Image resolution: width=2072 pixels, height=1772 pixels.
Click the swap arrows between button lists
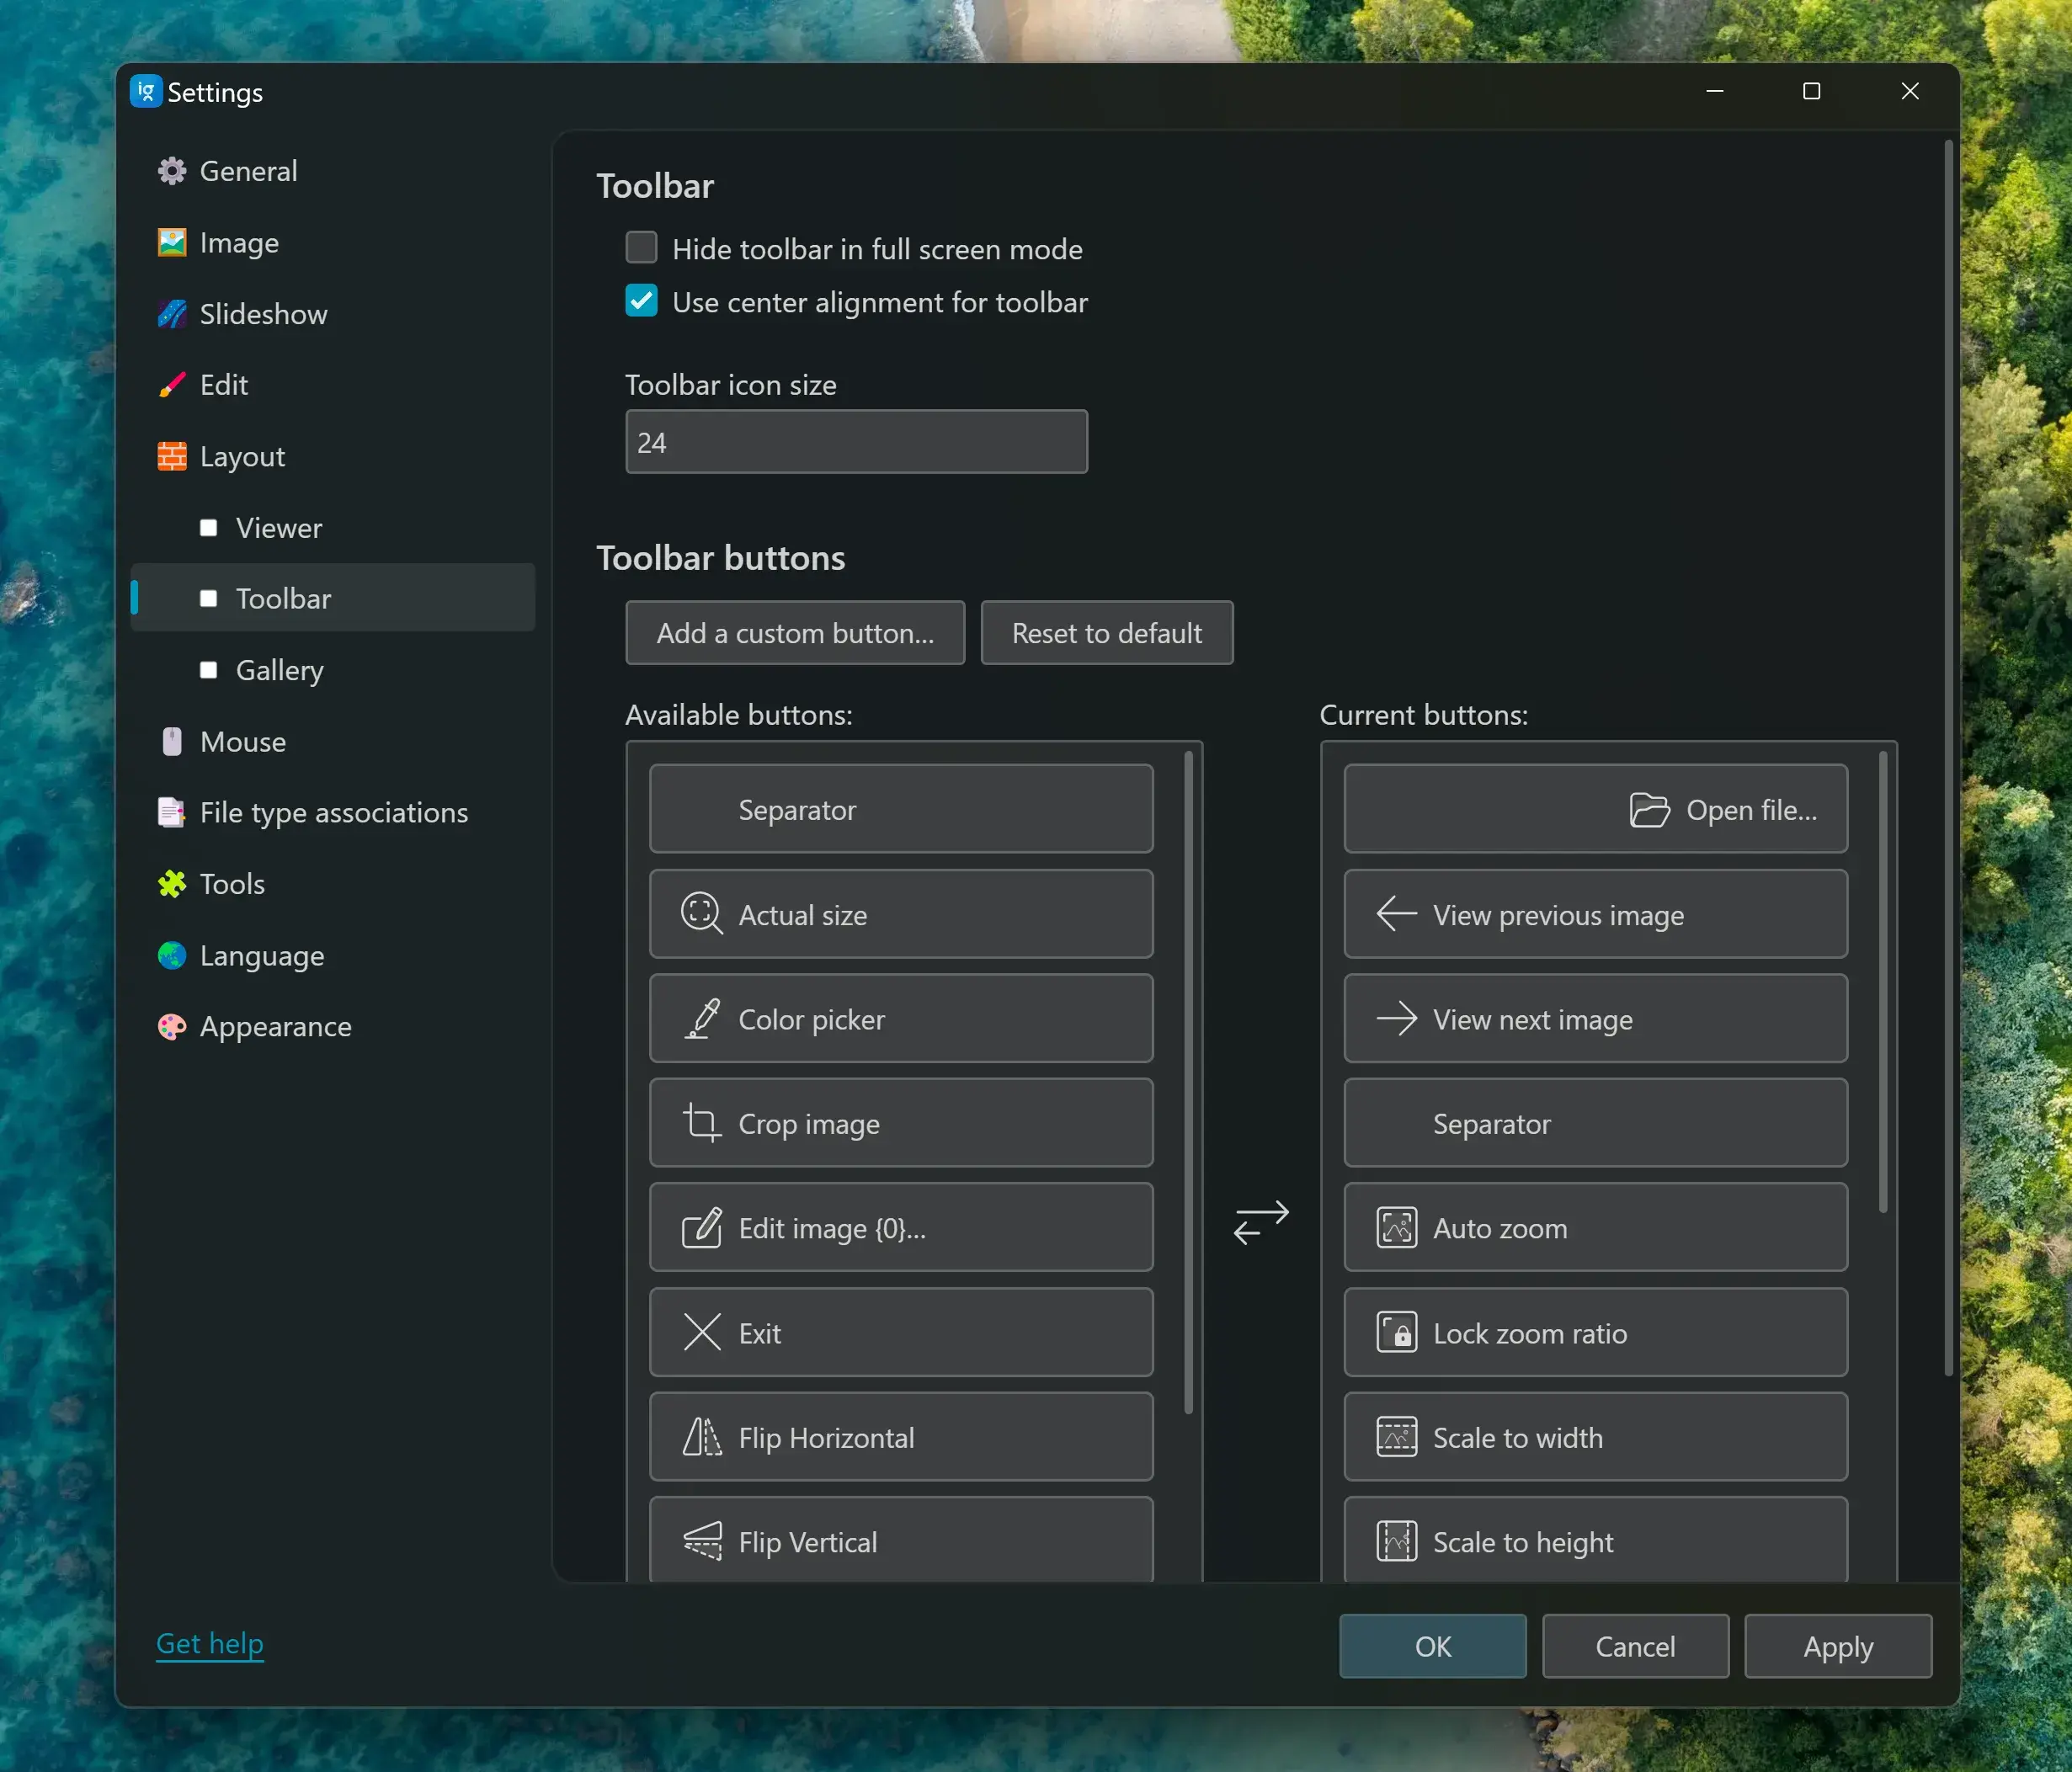tap(1260, 1222)
